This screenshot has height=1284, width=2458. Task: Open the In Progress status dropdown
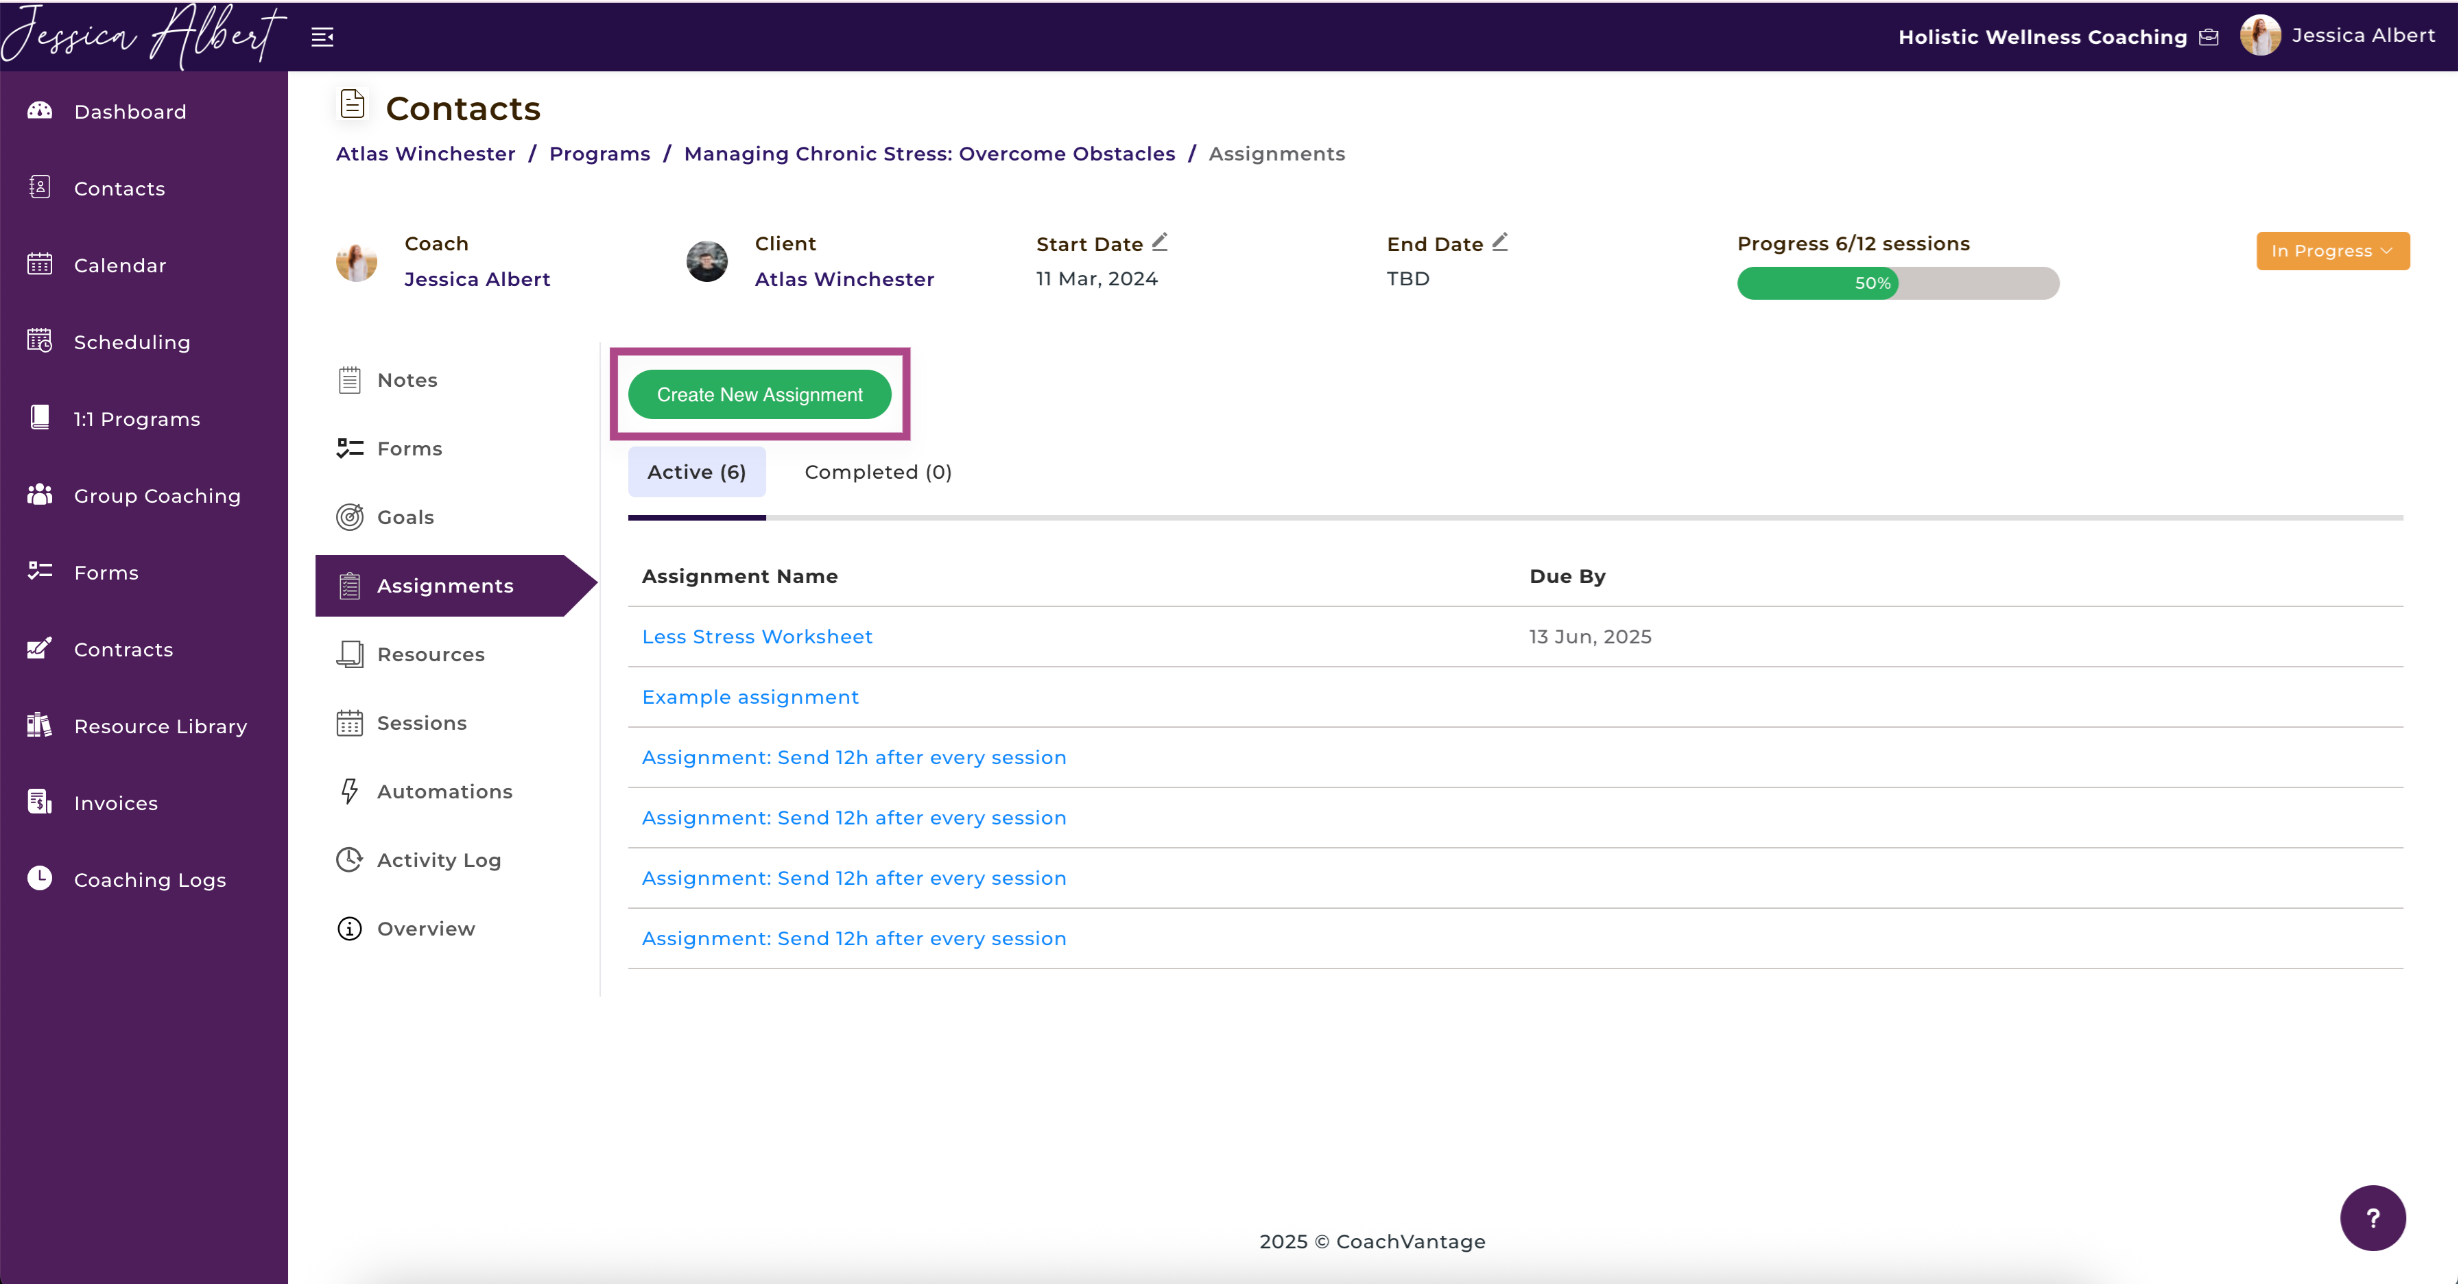click(2332, 250)
